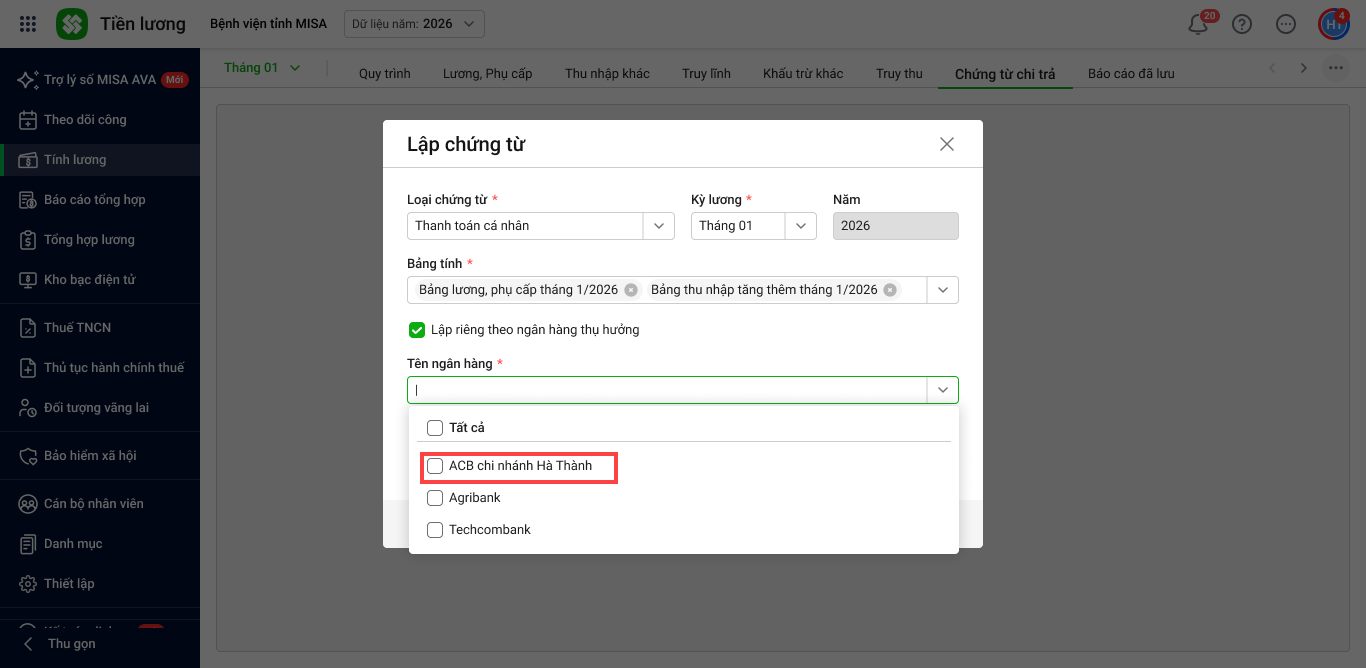Remove the Bảng lương, phụ cấp tháng 1/2026 tag
1366x668 pixels.
pyautogui.click(x=631, y=290)
